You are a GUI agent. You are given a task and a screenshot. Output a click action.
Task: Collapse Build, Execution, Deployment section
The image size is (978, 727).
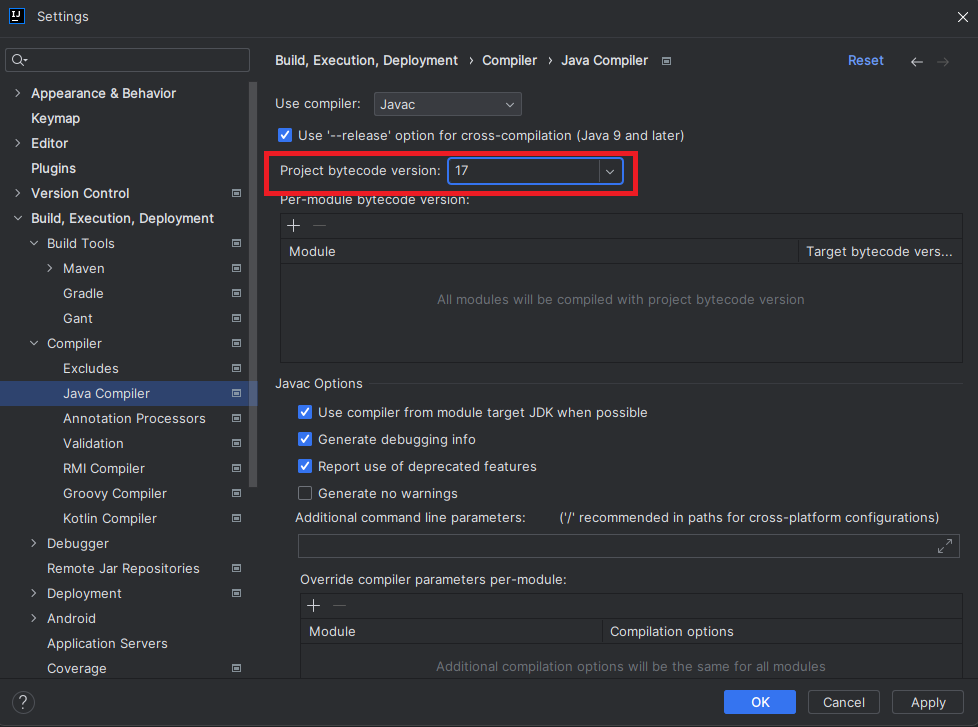(x=17, y=218)
